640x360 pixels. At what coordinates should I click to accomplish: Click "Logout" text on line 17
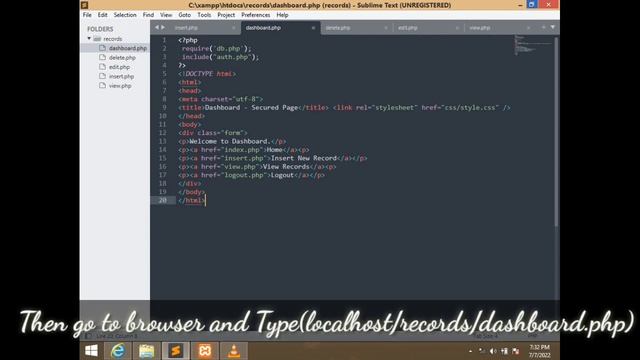pos(282,175)
